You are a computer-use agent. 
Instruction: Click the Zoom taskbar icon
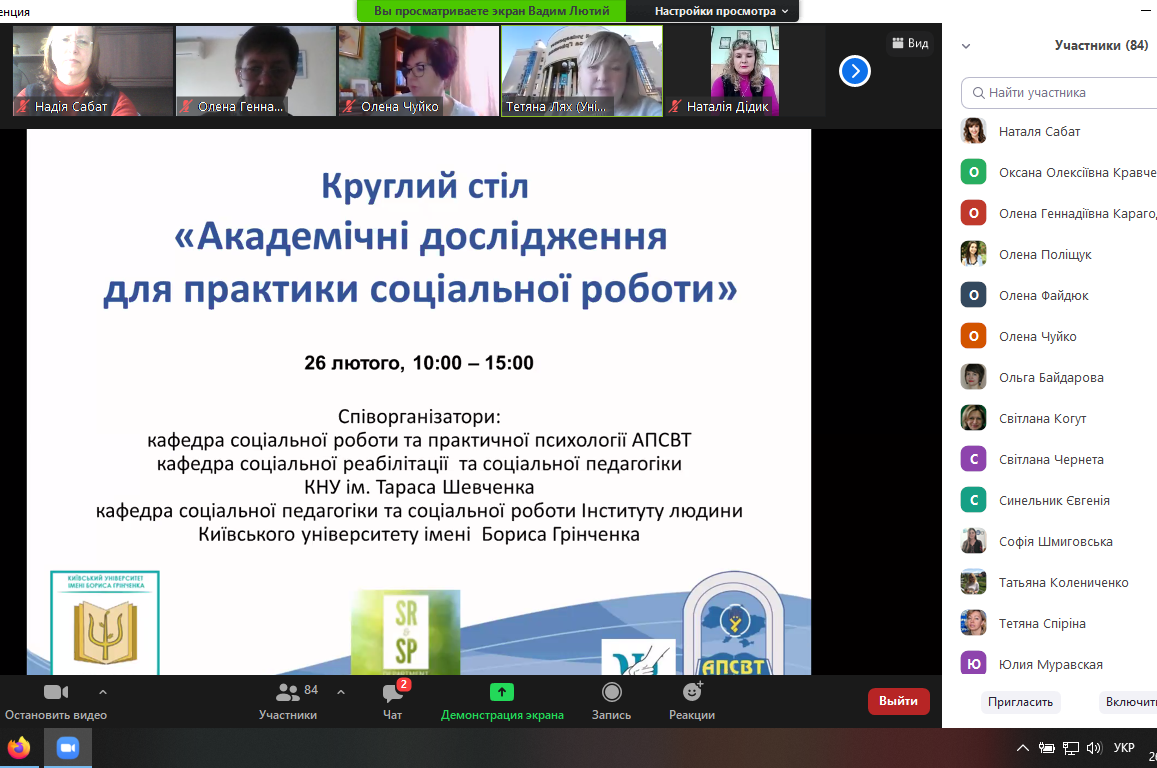pyautogui.click(x=68, y=748)
